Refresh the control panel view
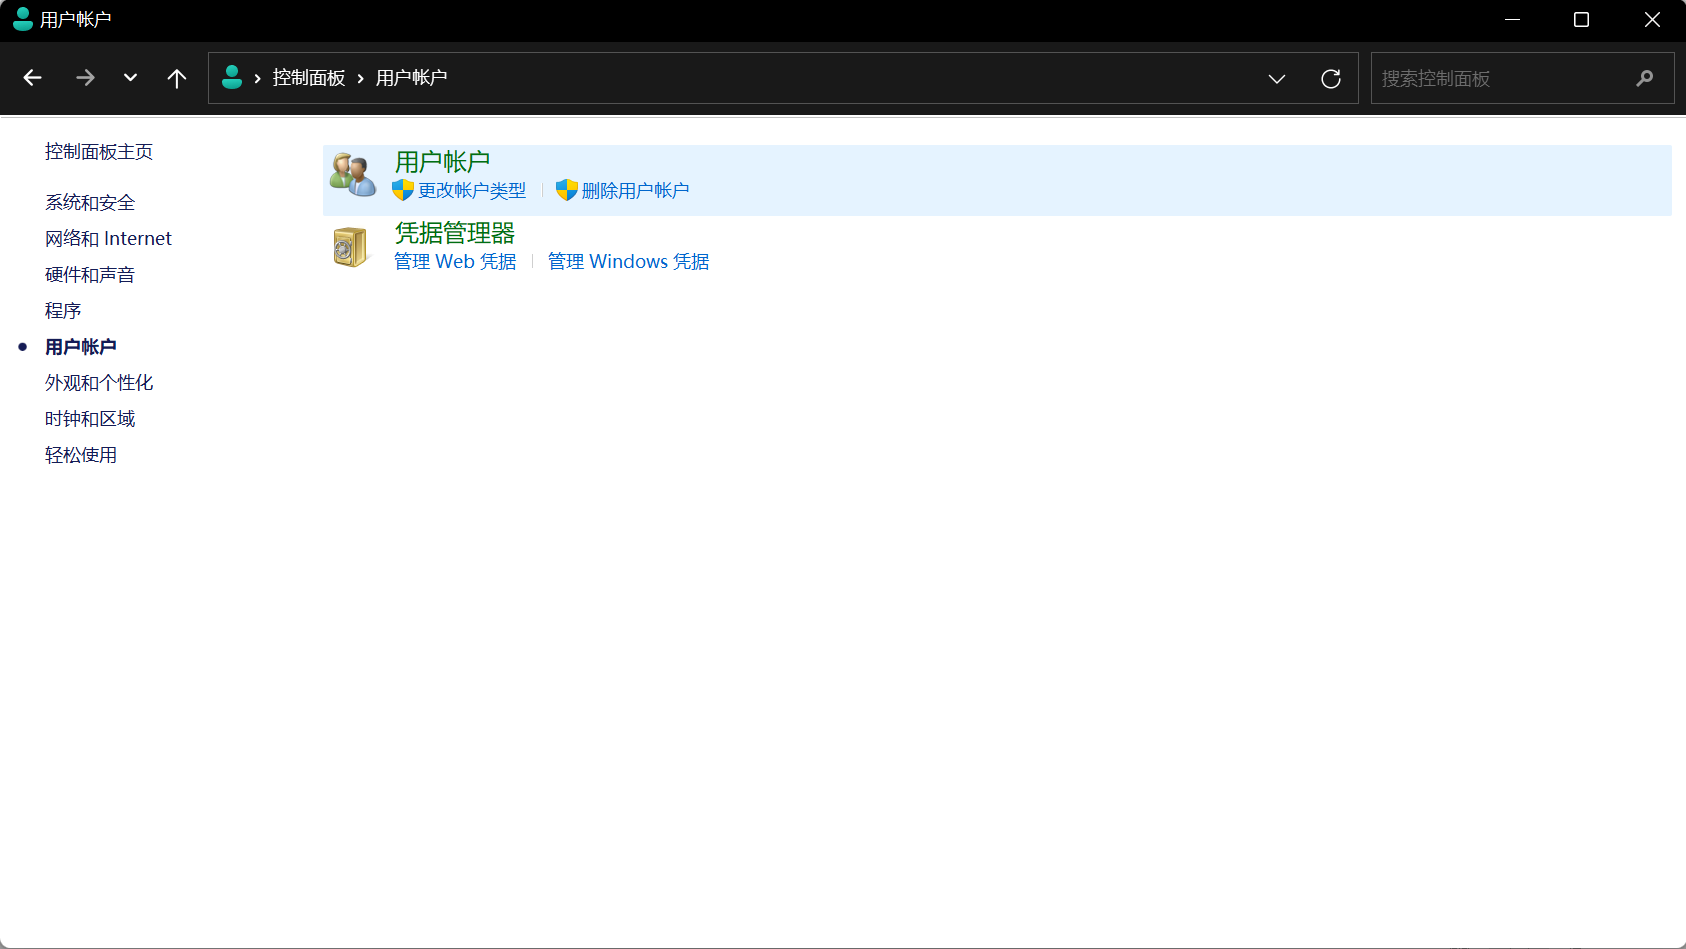This screenshot has height=949, width=1686. 1331,78
